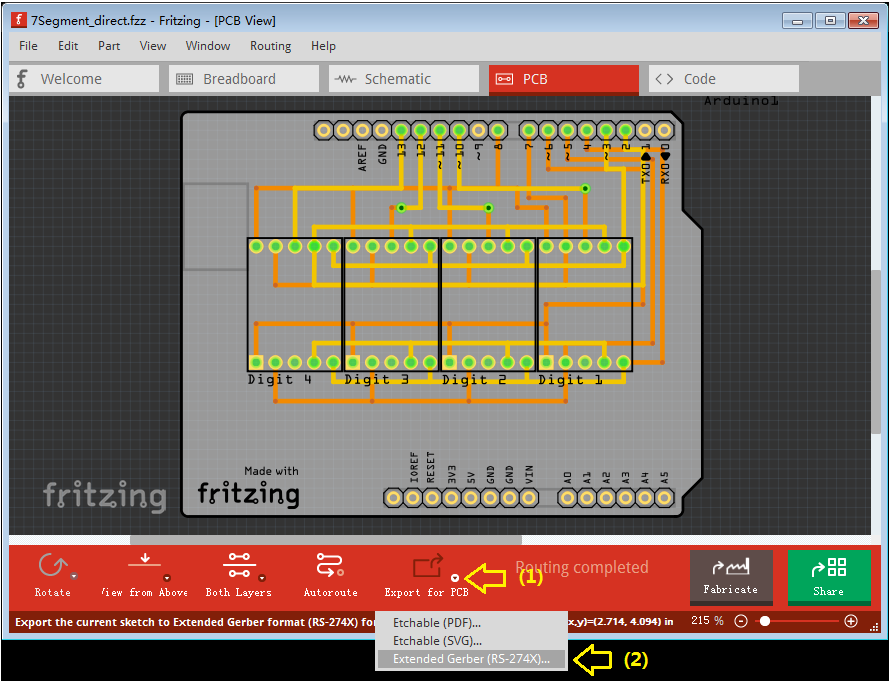Click the IOREF silkscreen label
Screen dimensions: 890x682
click(414, 468)
